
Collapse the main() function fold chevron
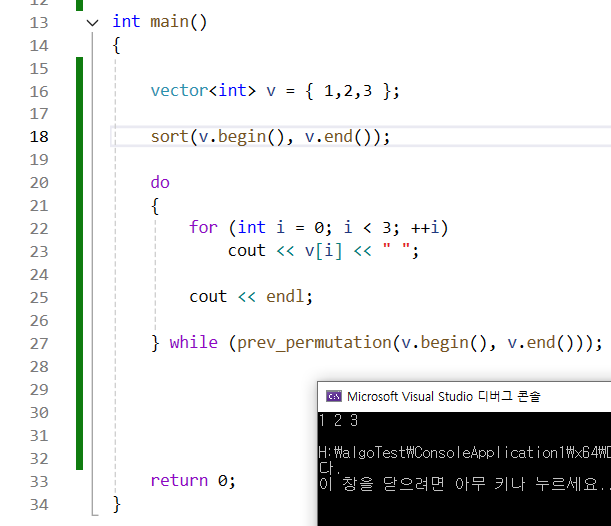click(x=92, y=23)
